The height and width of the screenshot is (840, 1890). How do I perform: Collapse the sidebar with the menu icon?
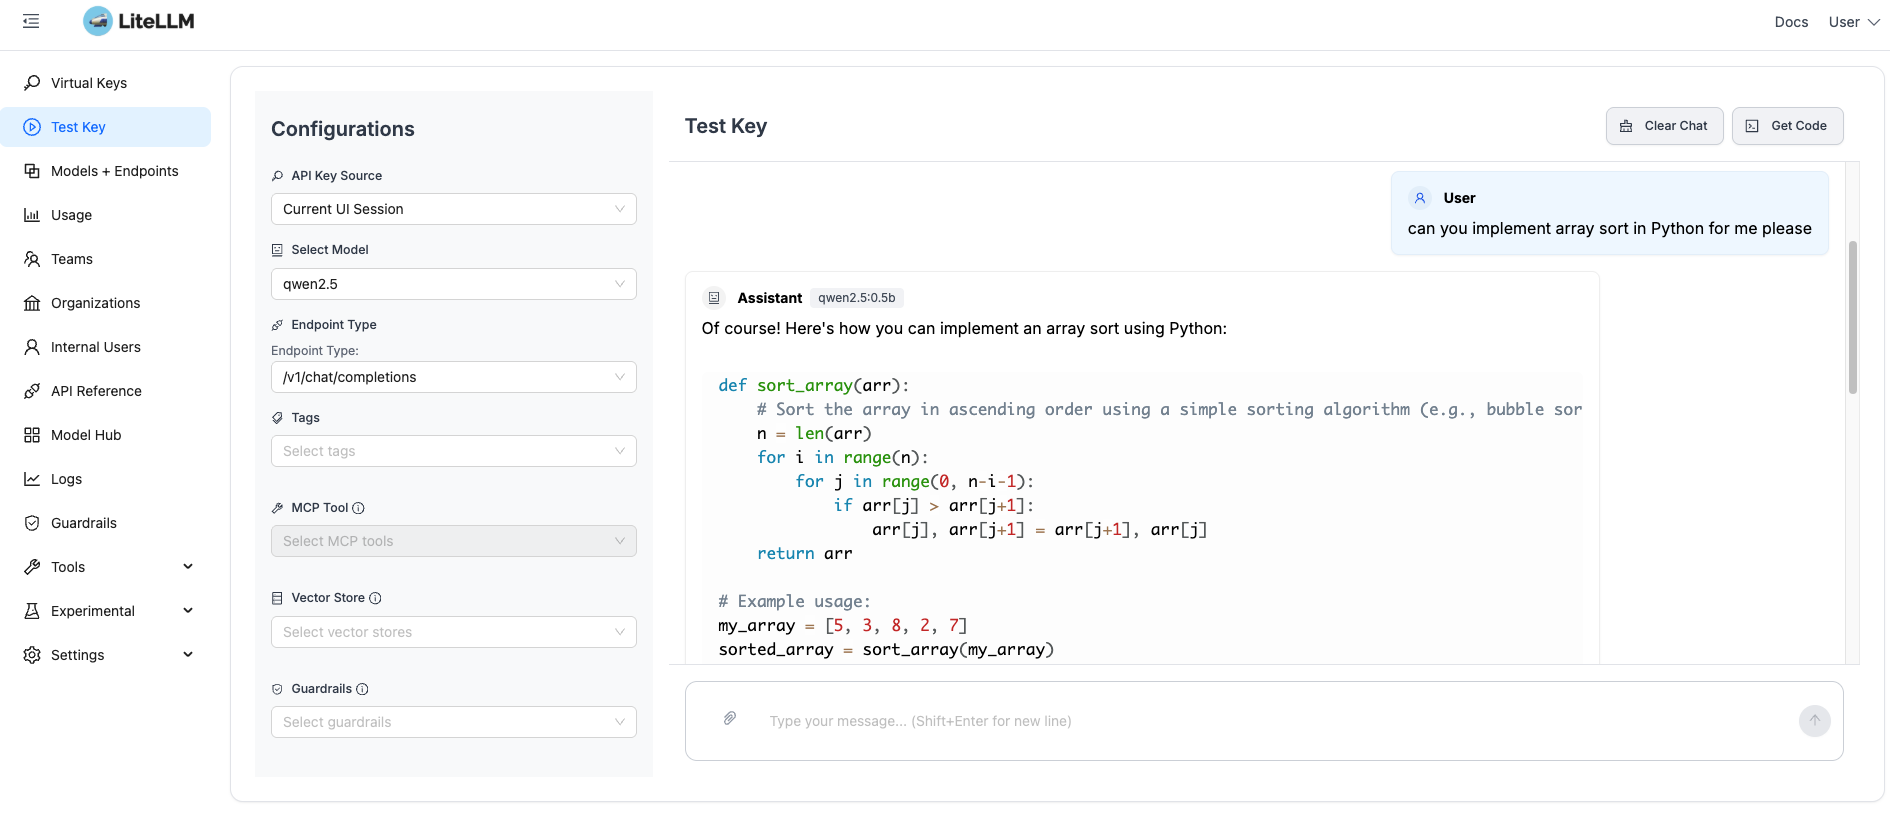[31, 21]
